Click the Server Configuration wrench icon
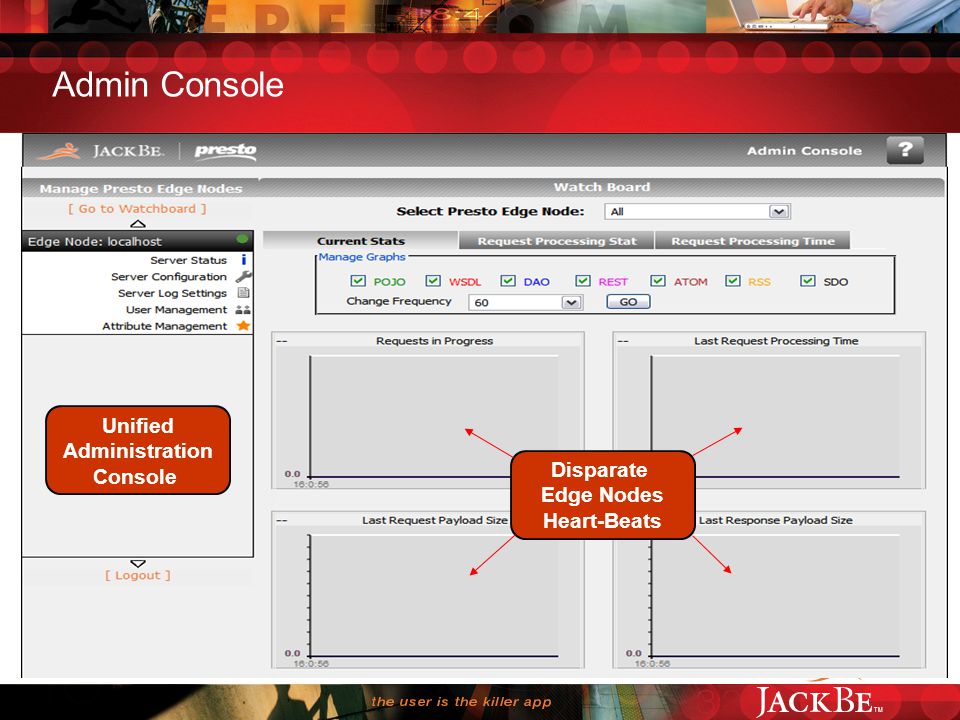Image resolution: width=960 pixels, height=720 pixels. pyautogui.click(x=243, y=277)
